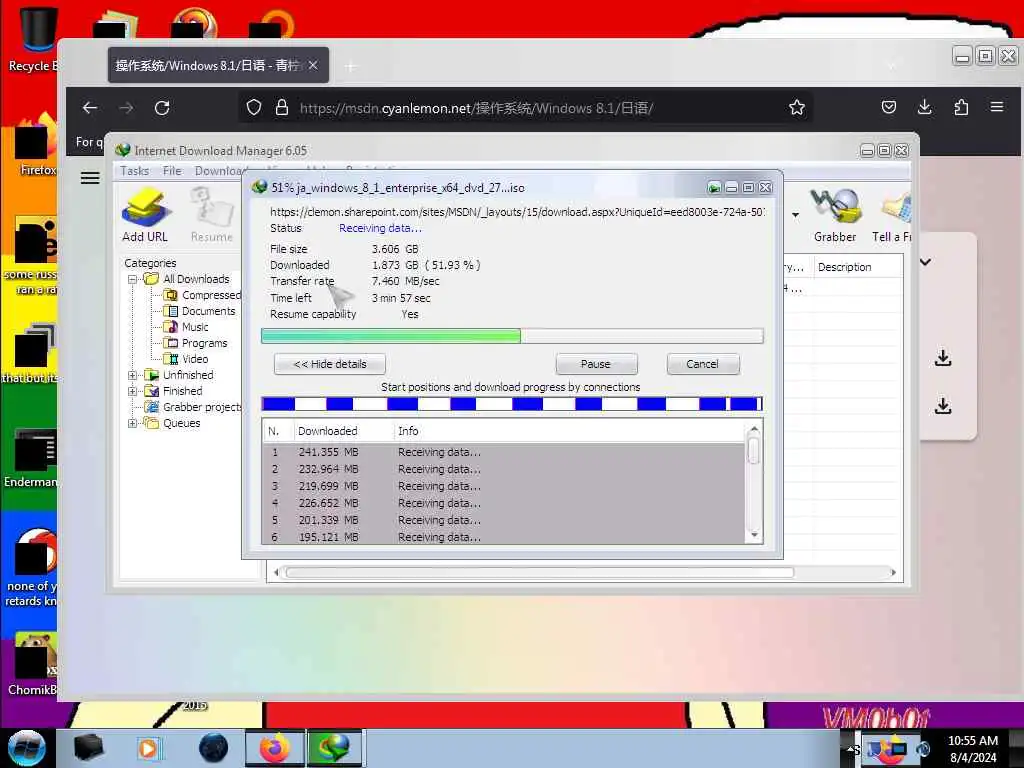This screenshot has width=1024, height=768.
Task: Click Firefox back arrow button
Action: click(90, 108)
